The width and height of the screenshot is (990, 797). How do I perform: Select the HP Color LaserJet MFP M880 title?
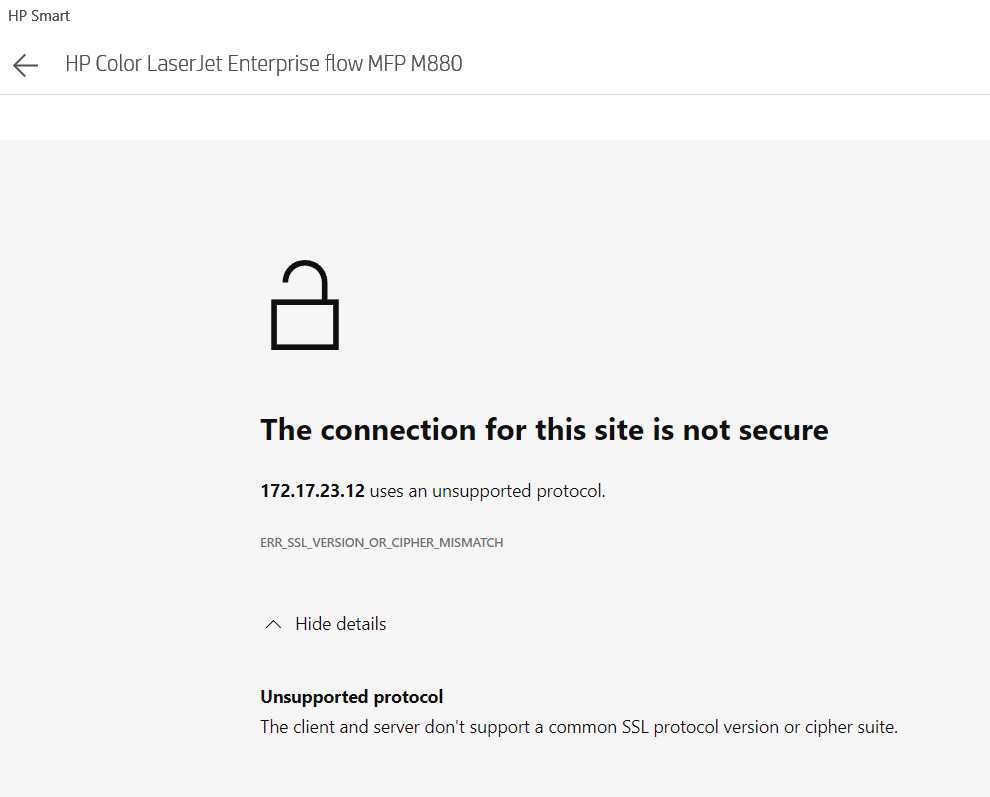pos(263,63)
